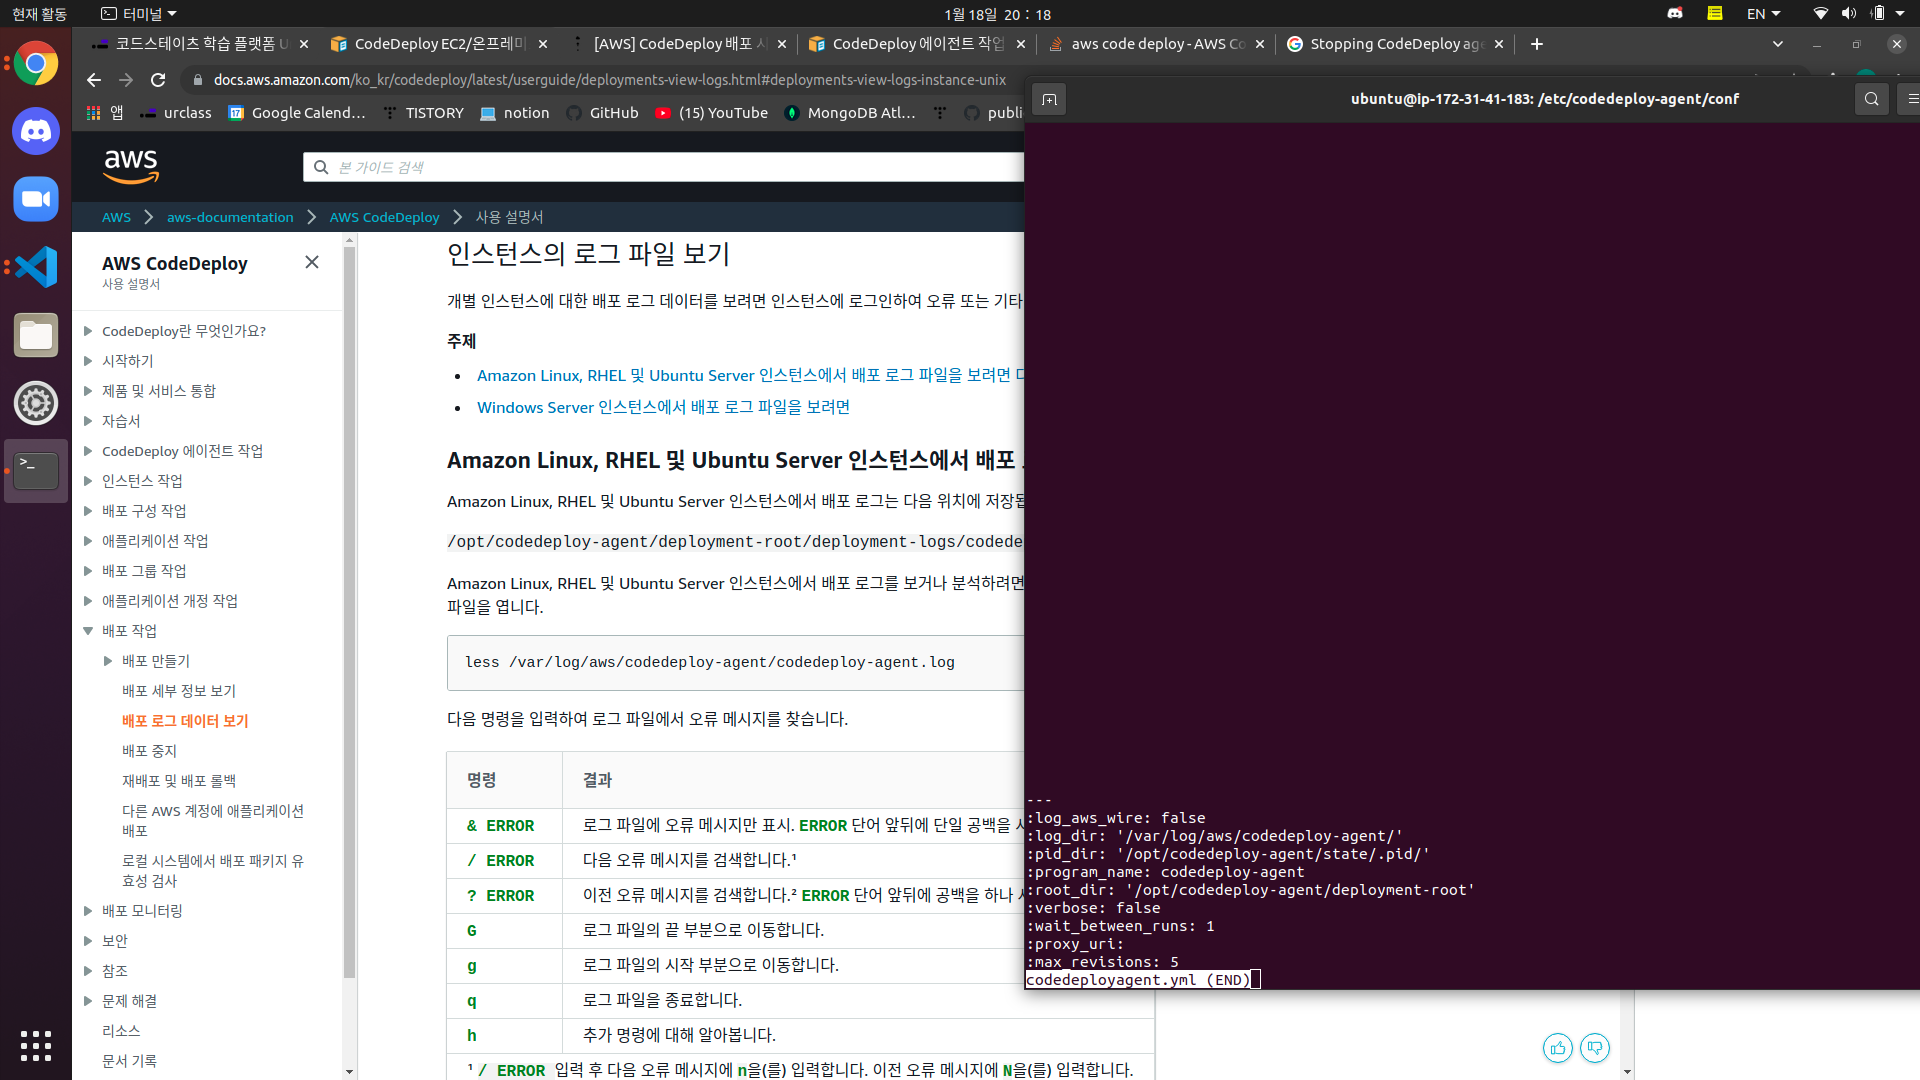
Task: Open 배포 세부 정보 보기 page
Action: coord(179,691)
